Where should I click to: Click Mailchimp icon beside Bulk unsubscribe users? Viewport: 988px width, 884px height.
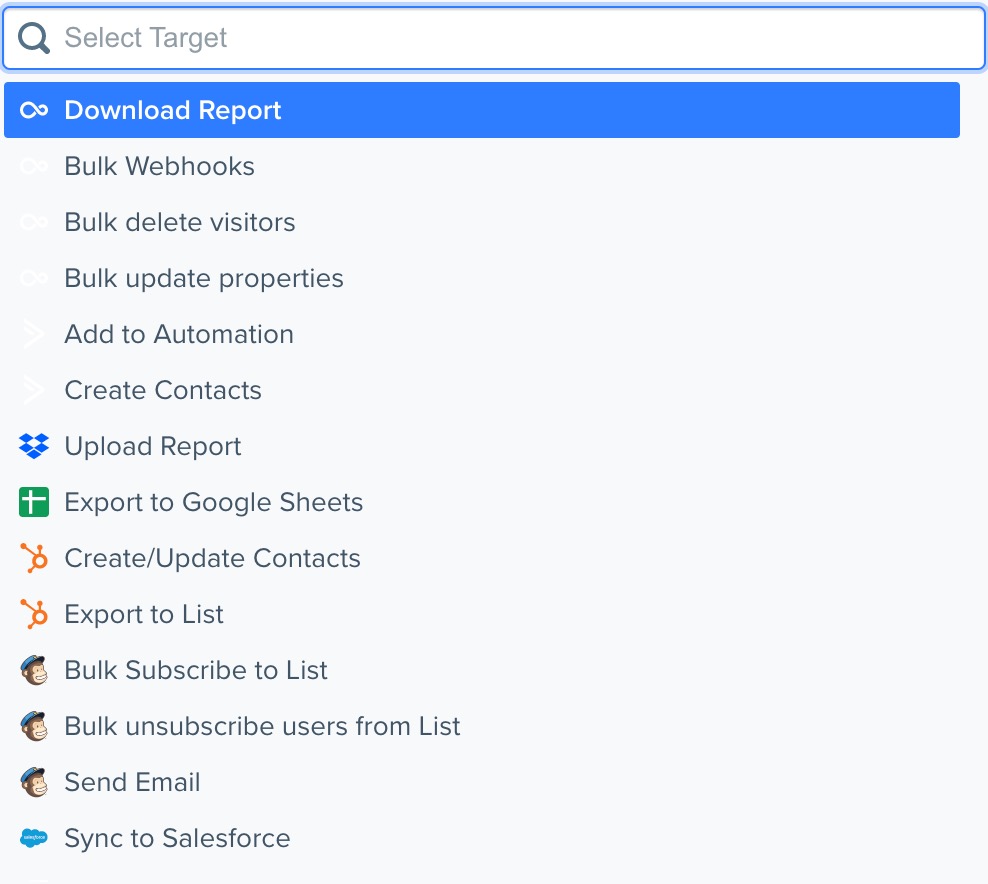pos(34,726)
